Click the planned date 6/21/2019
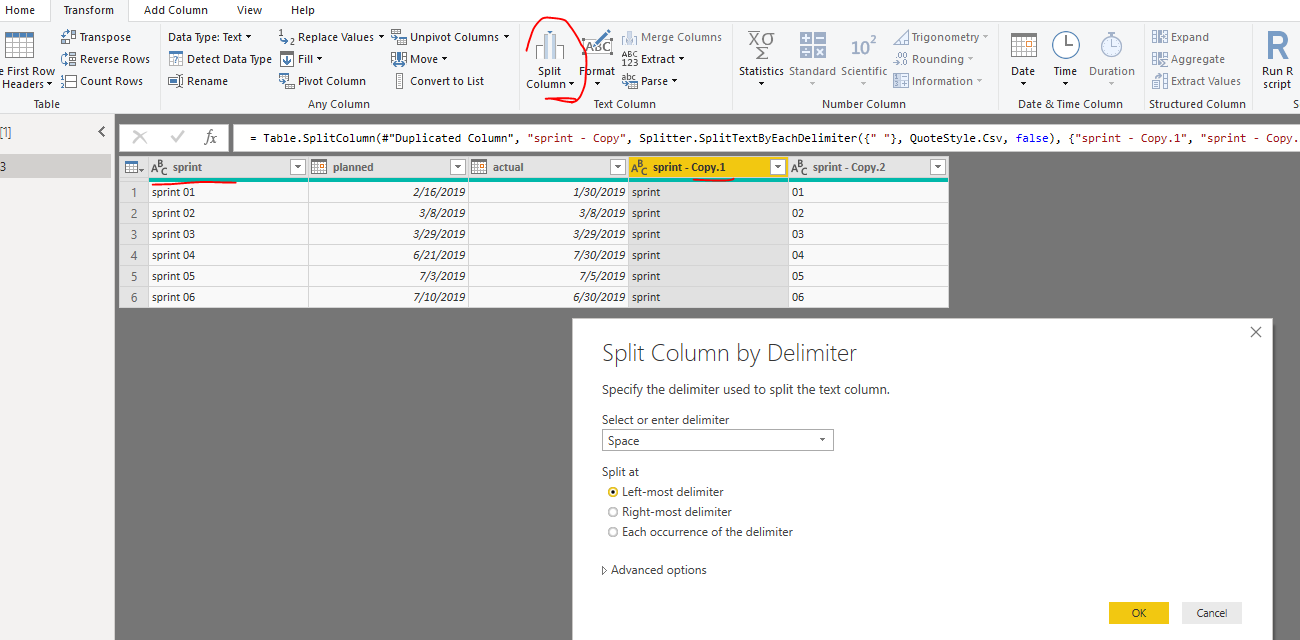 (x=388, y=255)
